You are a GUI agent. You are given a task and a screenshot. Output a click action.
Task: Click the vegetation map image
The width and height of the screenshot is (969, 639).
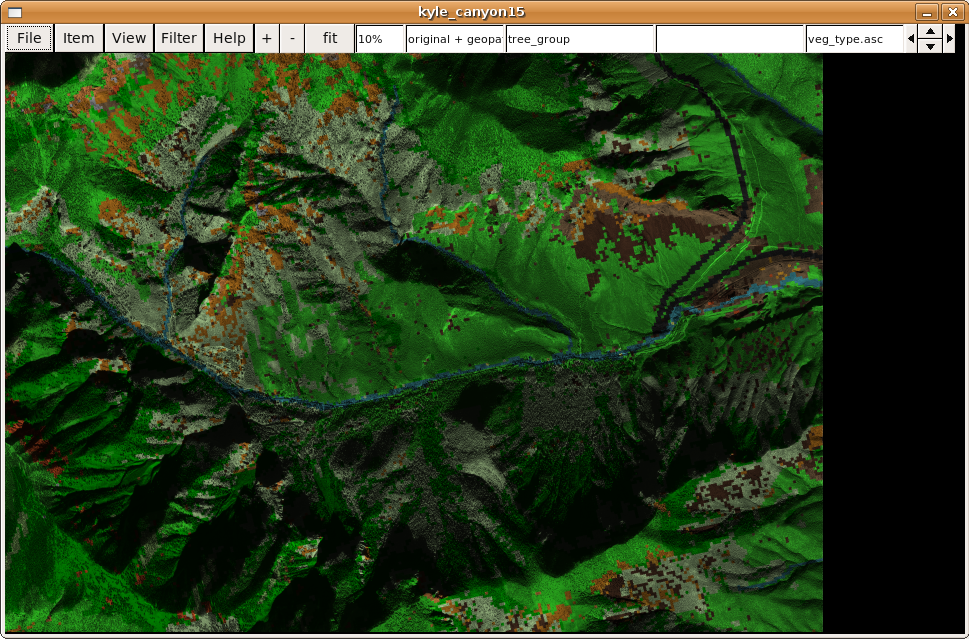coord(413,342)
